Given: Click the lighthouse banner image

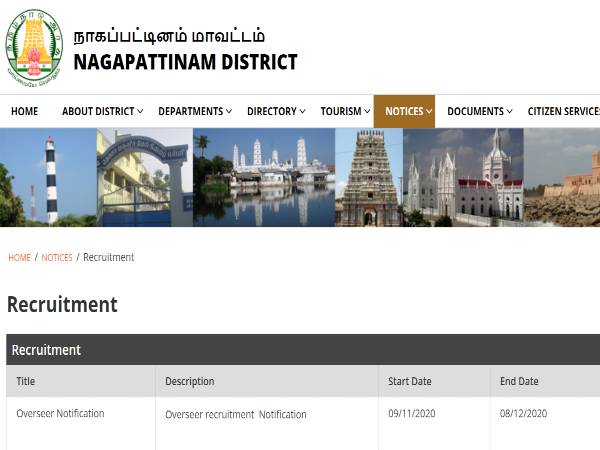Looking at the screenshot, I should click(x=47, y=178).
